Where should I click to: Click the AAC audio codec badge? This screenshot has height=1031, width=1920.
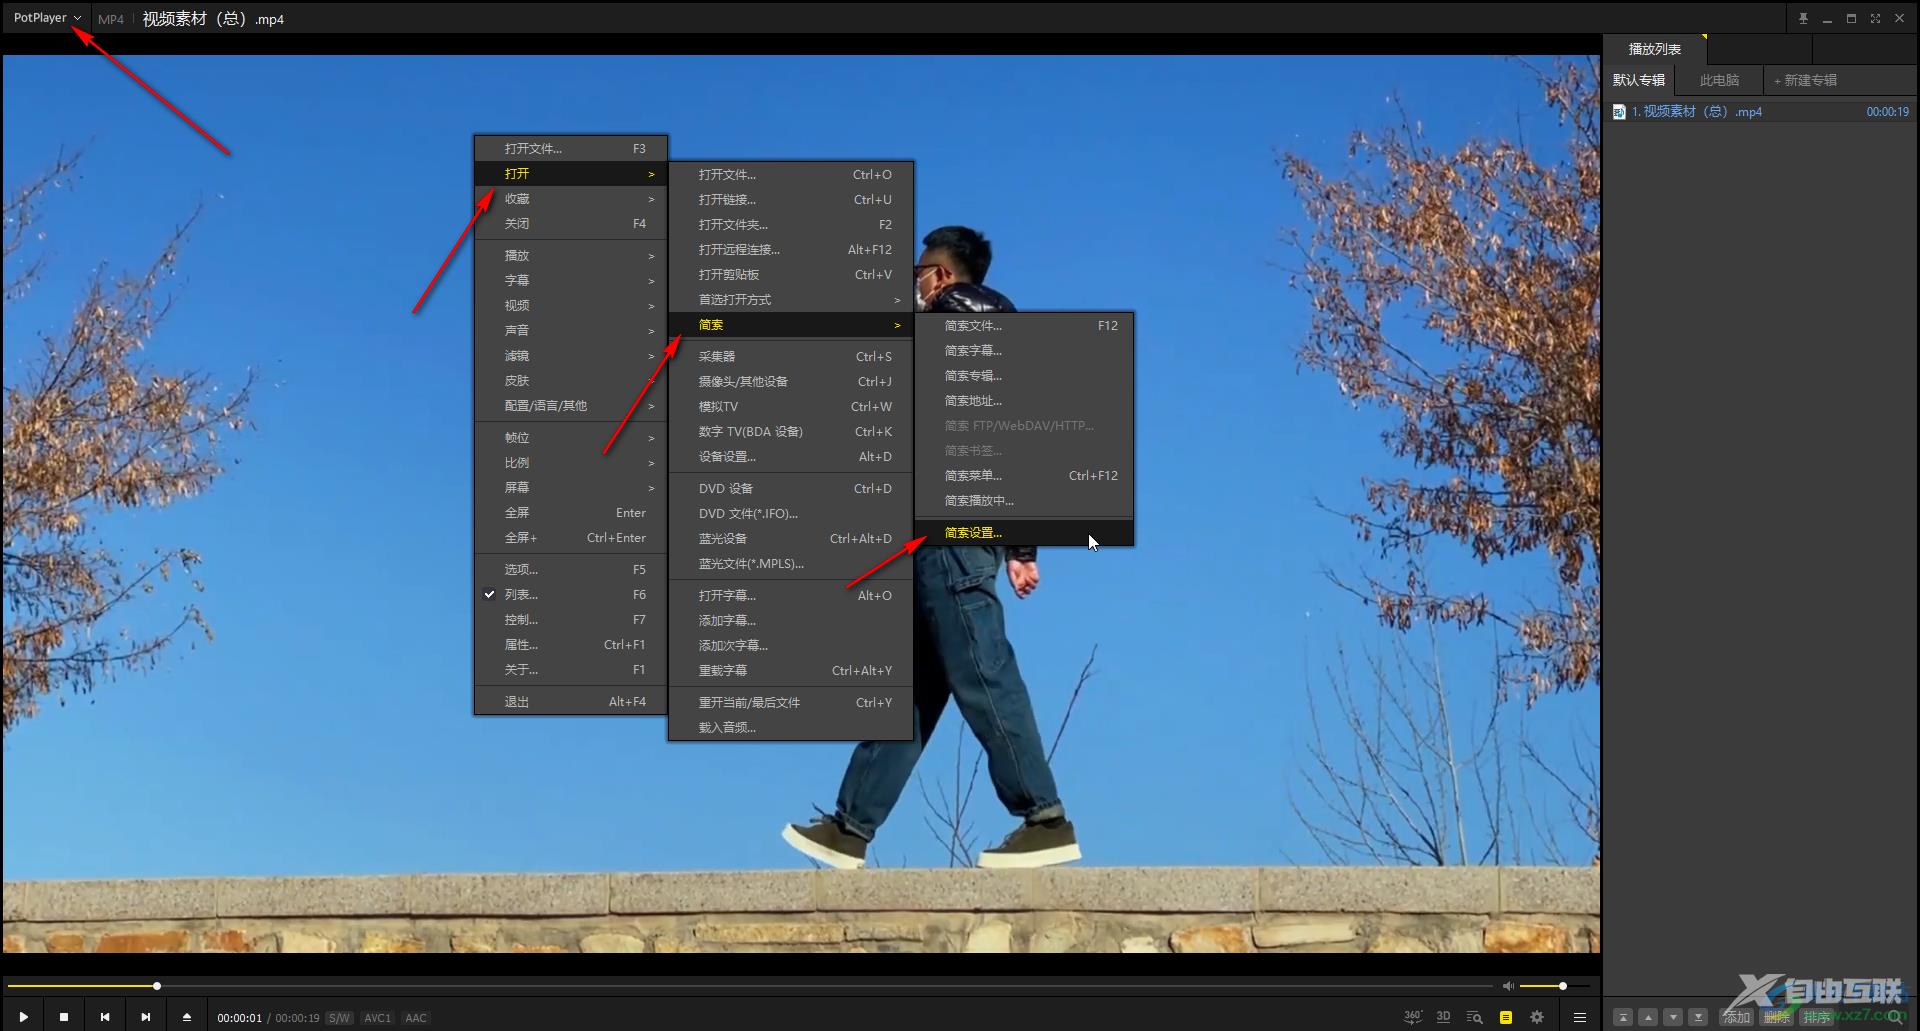coord(416,1018)
